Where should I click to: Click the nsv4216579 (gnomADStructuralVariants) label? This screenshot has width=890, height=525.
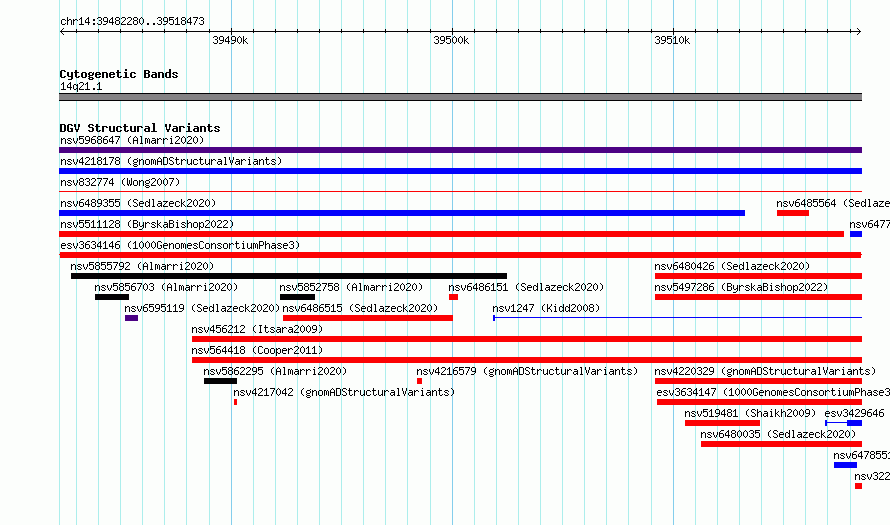[527, 371]
